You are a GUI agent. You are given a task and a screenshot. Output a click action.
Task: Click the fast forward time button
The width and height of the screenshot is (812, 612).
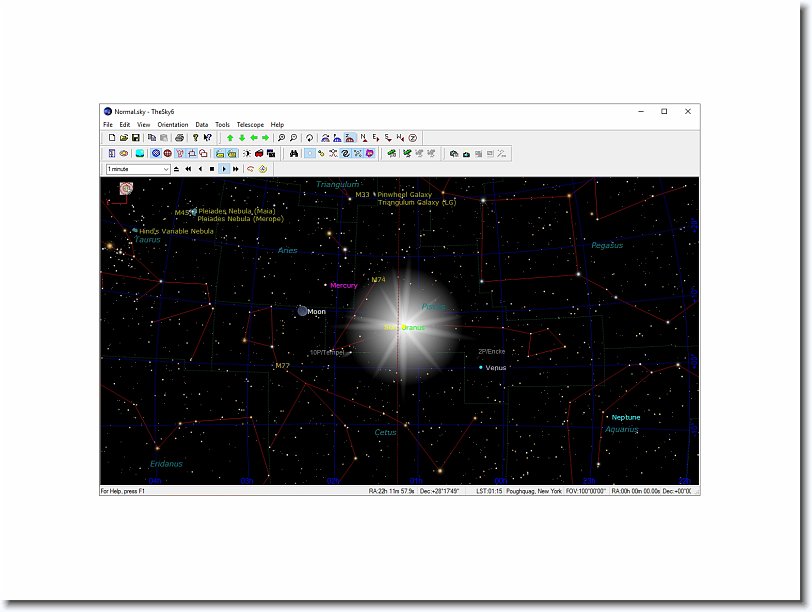pyautogui.click(x=236, y=169)
